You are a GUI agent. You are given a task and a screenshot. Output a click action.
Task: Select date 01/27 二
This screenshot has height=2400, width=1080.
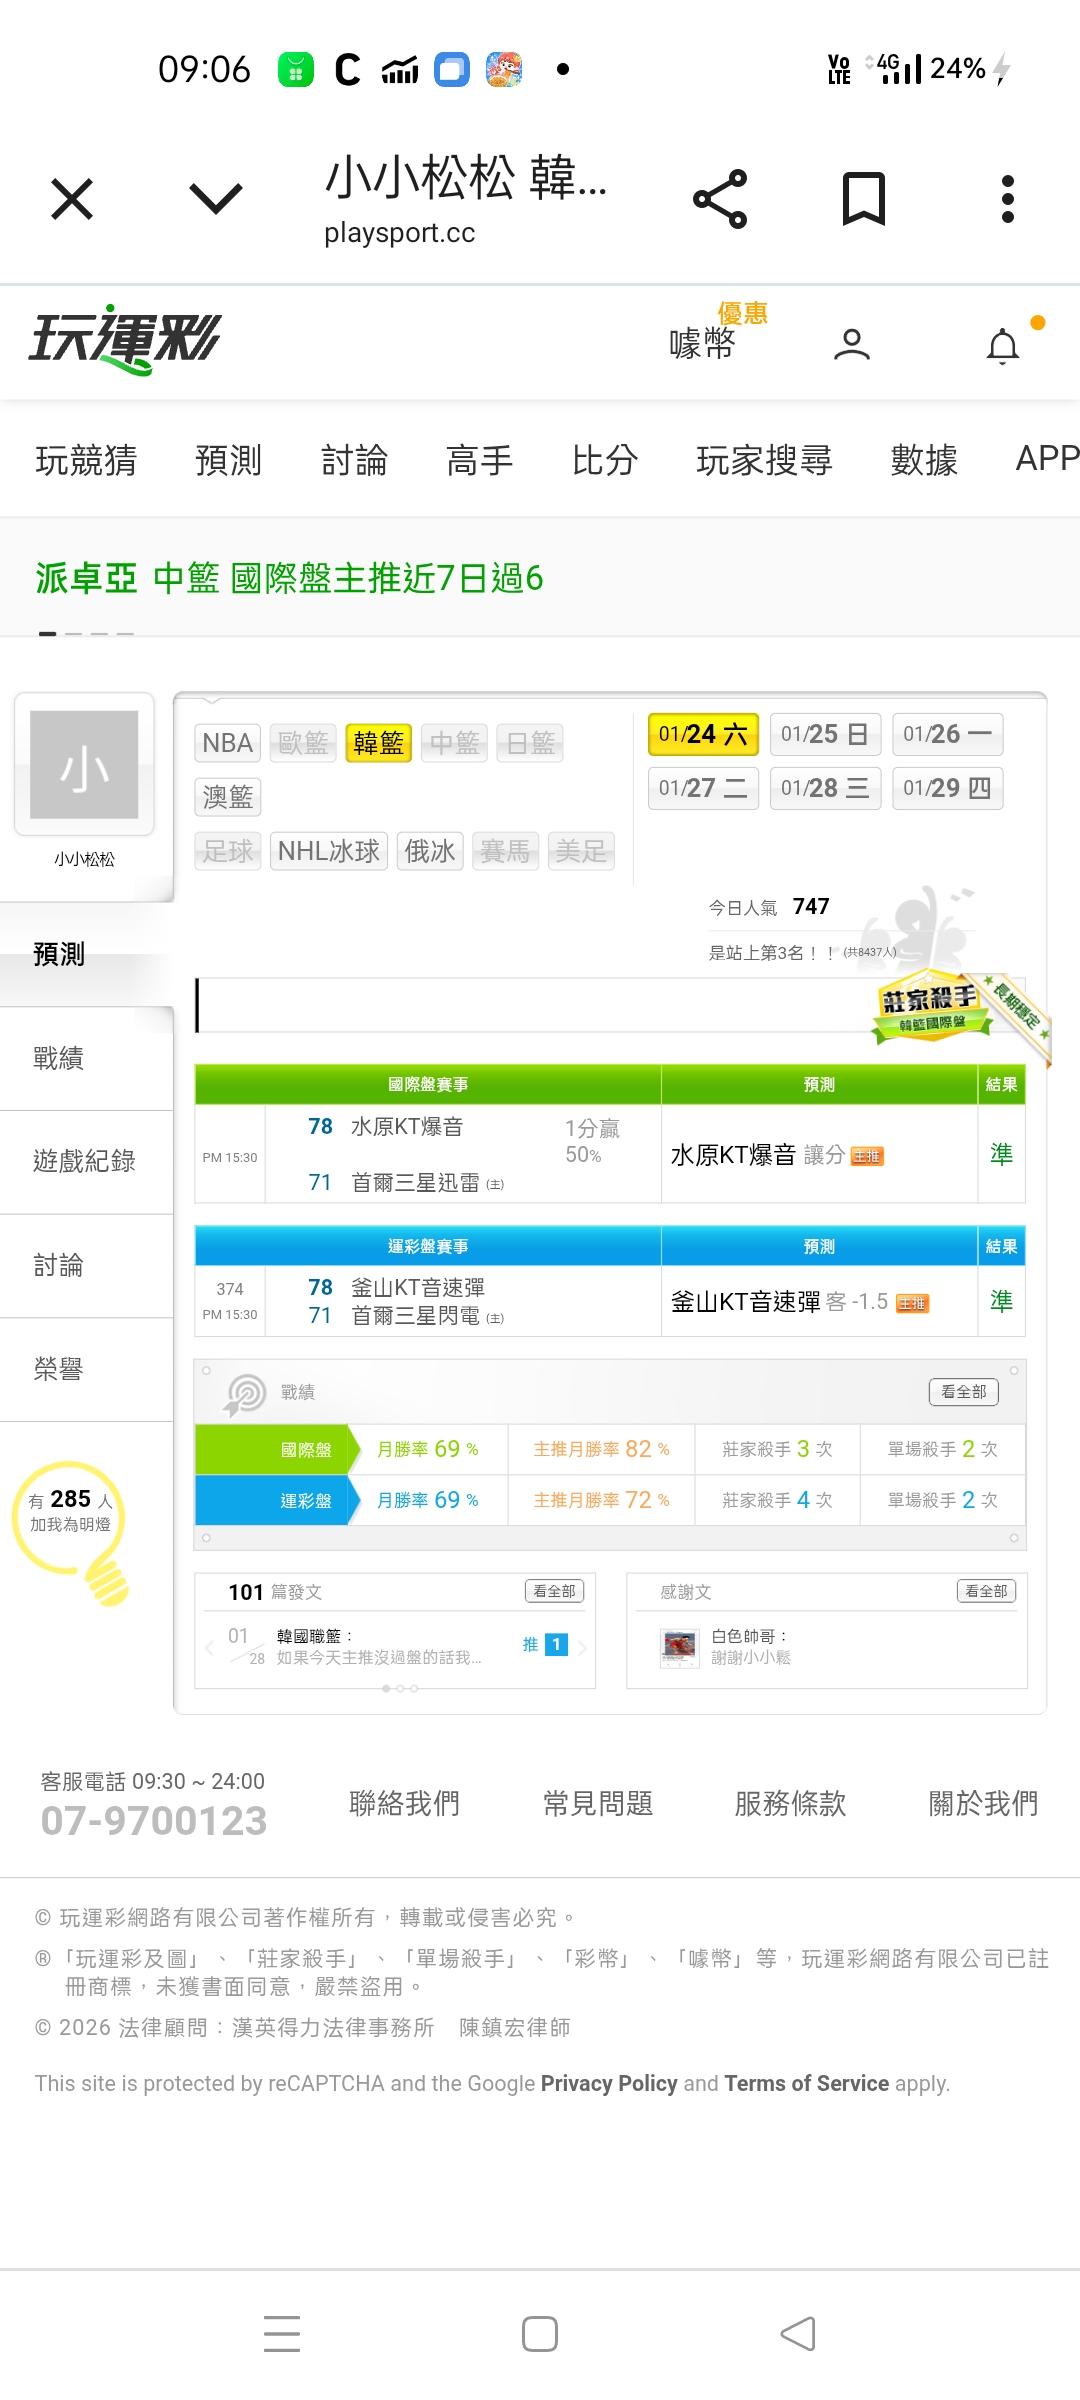tap(703, 788)
